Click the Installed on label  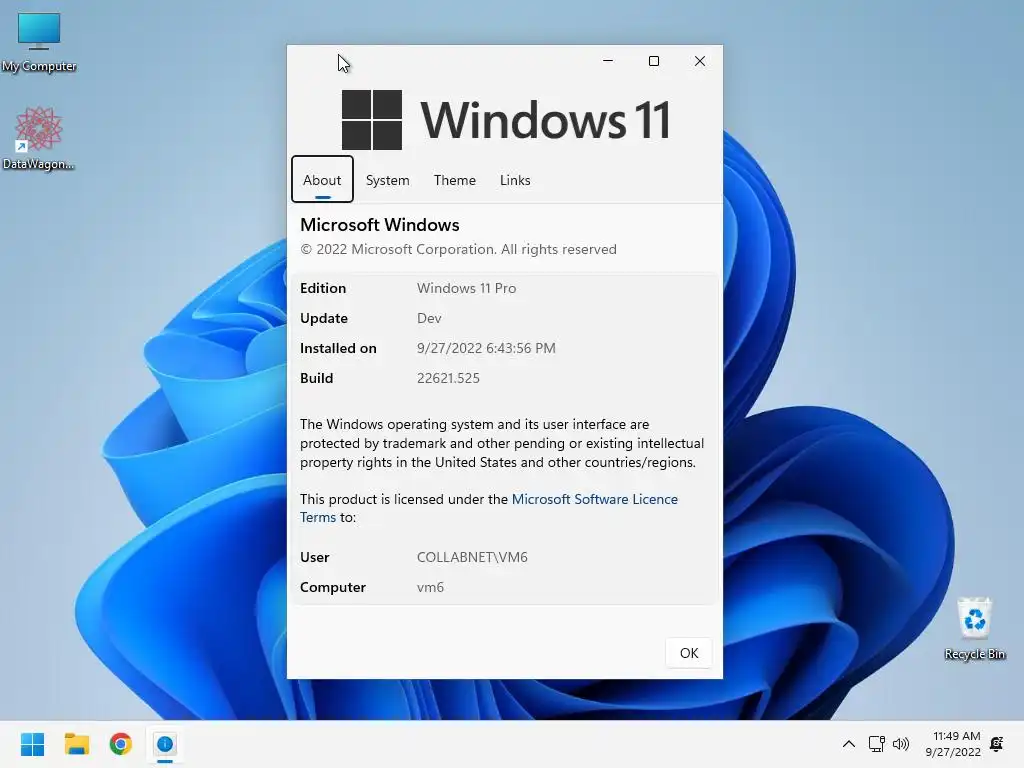click(338, 348)
